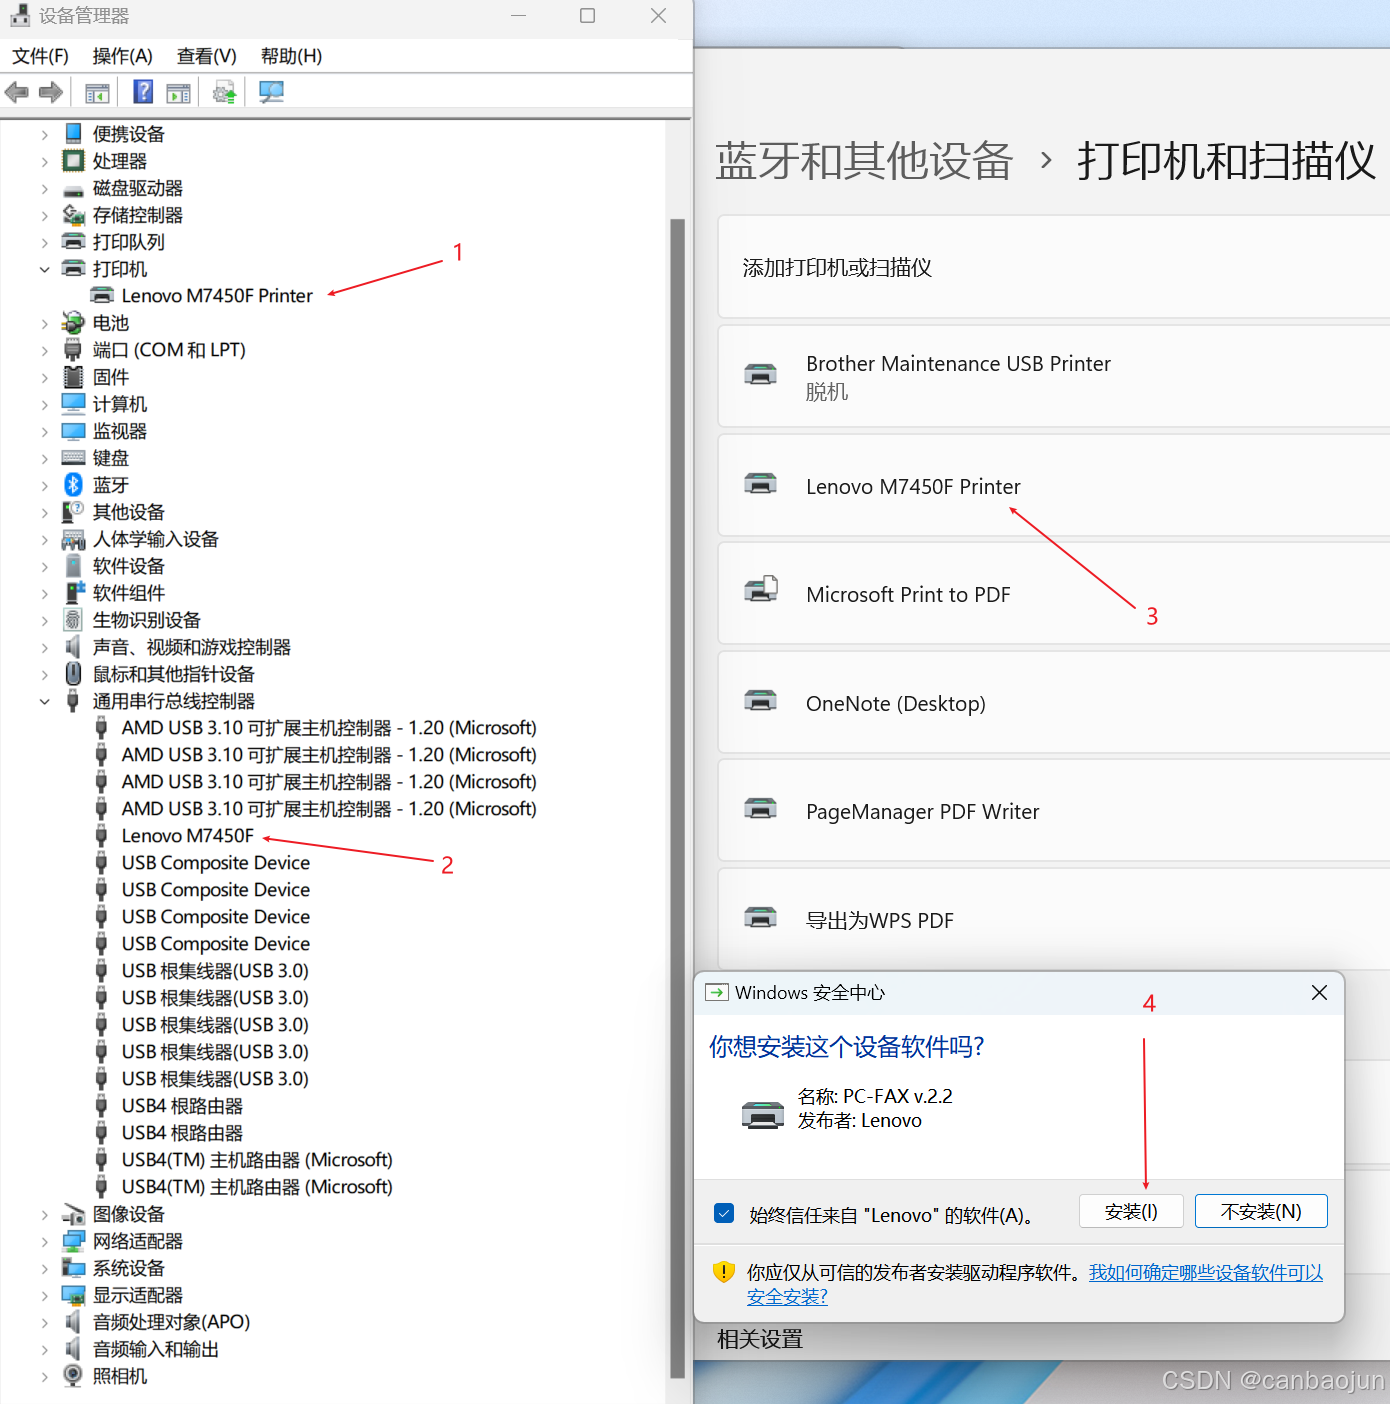Viewport: 1390px width, 1404px height.
Task: Select the 其他设备 category
Action: (129, 512)
